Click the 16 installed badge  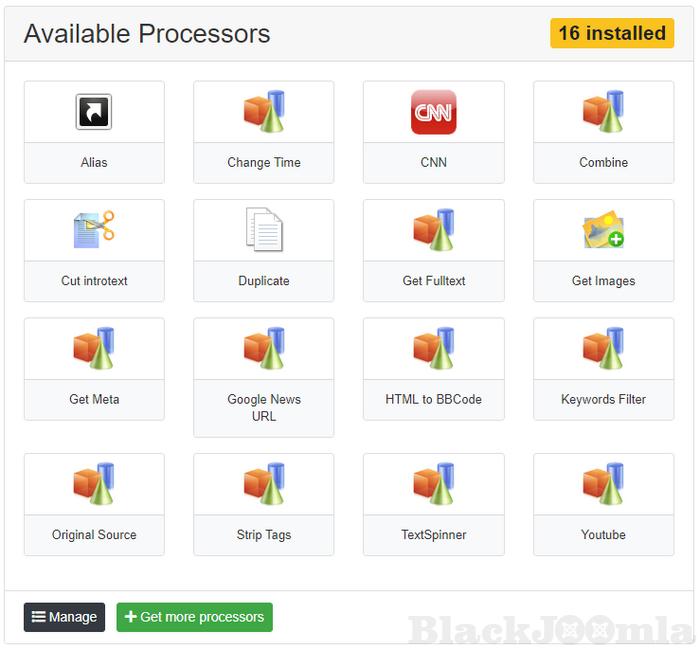tap(611, 33)
